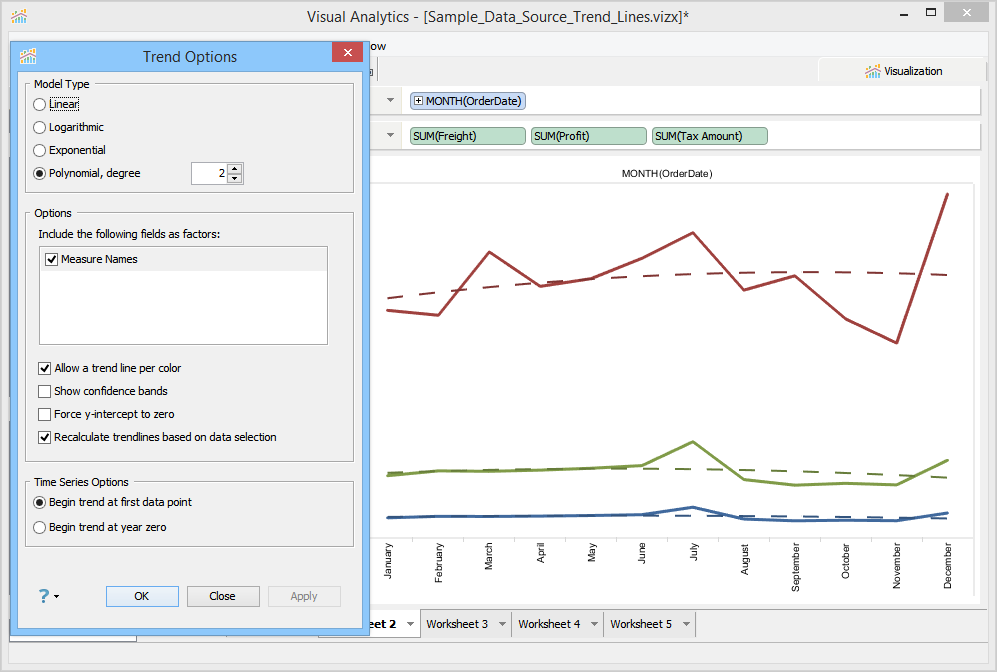The width and height of the screenshot is (997, 672).
Task: Close the Trend Options dialog with X
Action: (x=347, y=54)
